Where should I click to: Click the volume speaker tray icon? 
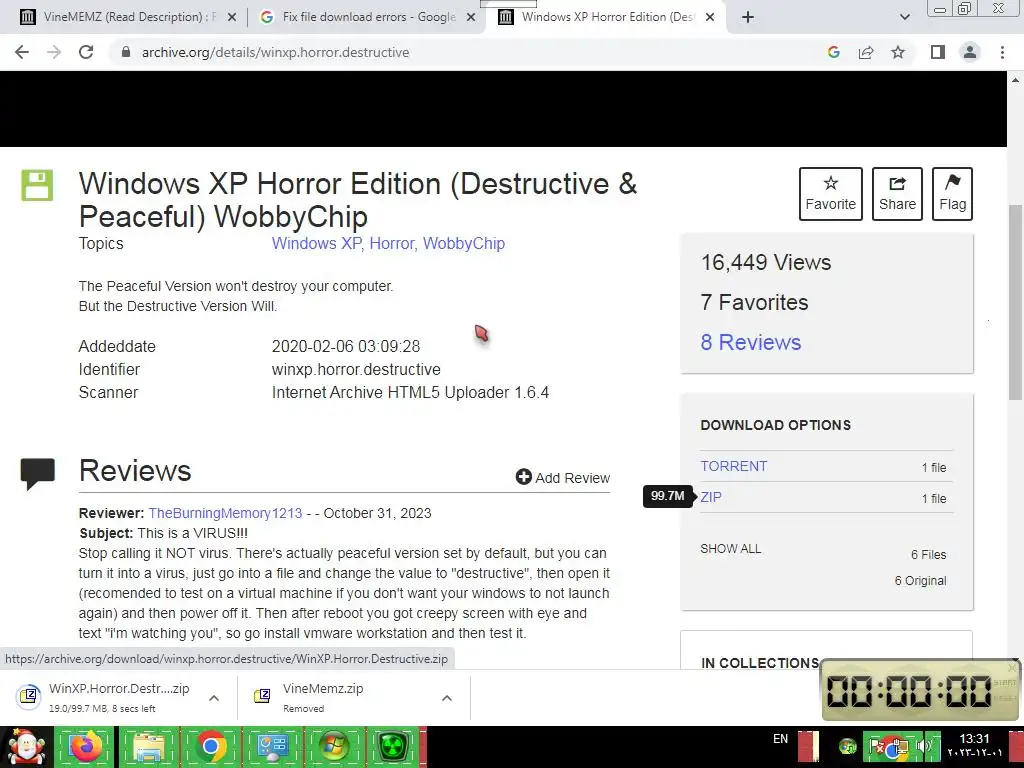pyautogui.click(x=924, y=746)
